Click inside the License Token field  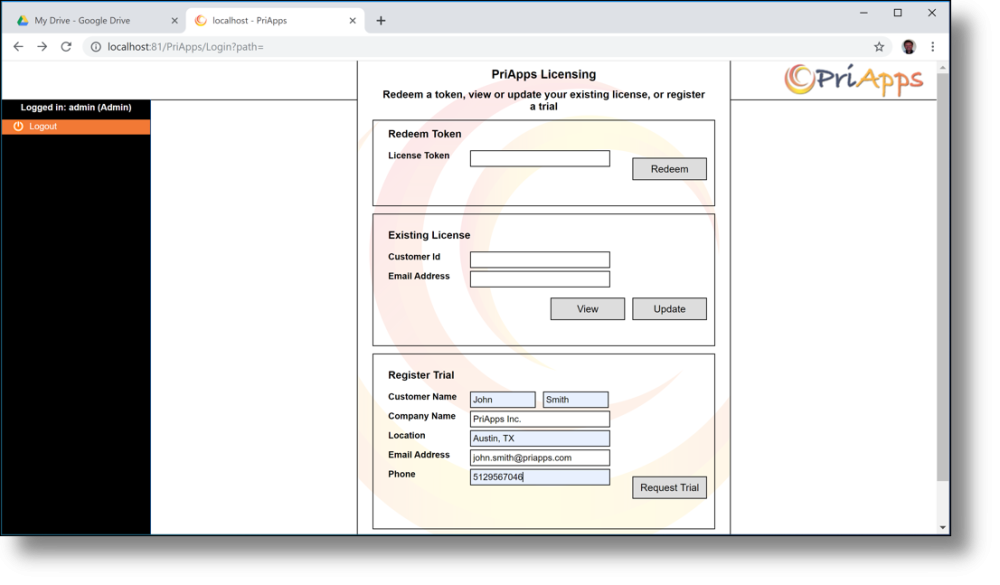click(x=540, y=158)
